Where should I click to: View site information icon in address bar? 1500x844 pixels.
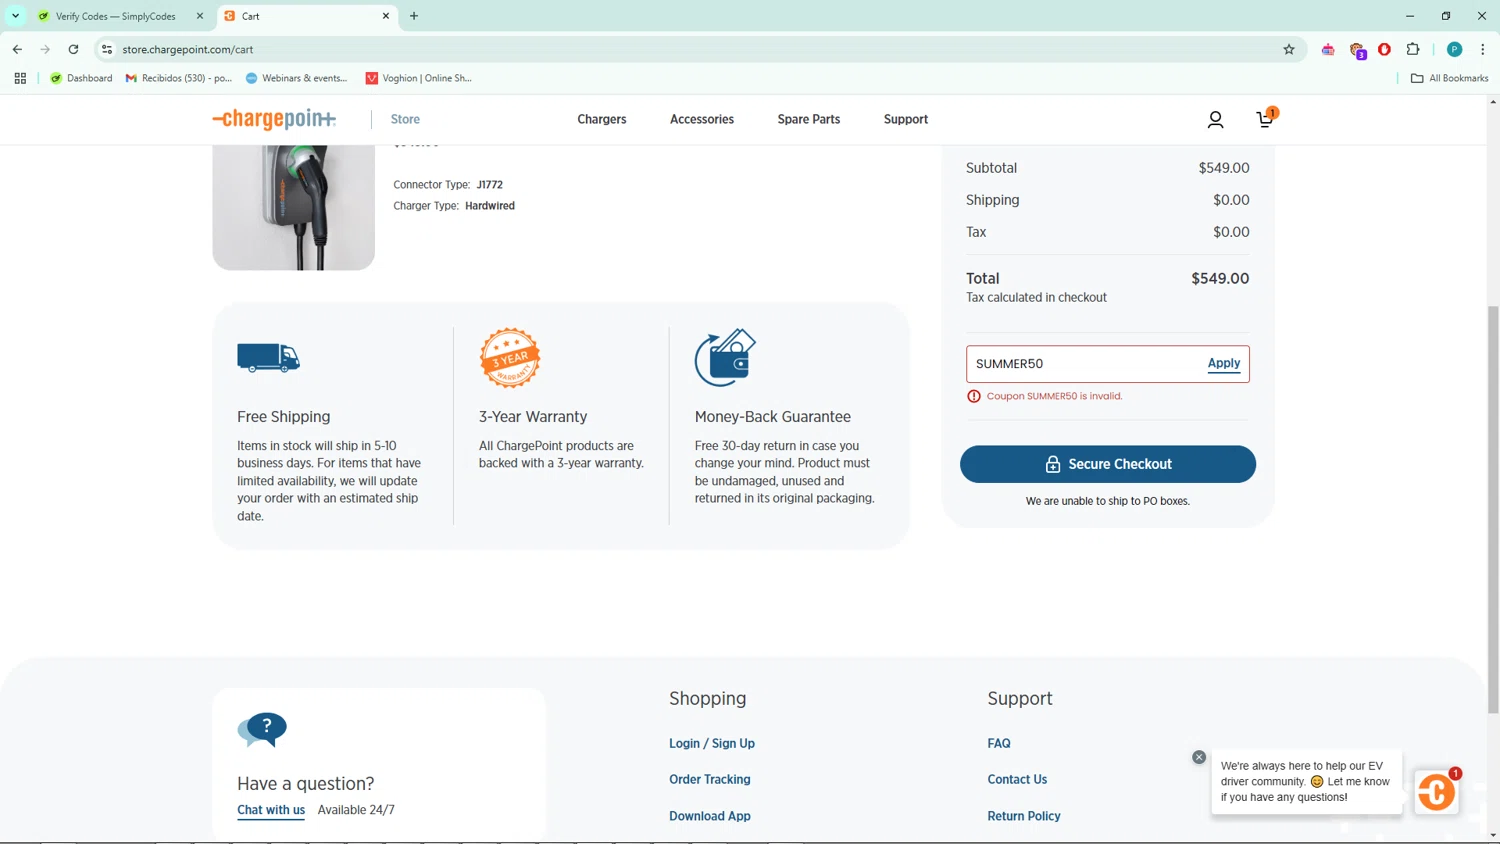point(107,49)
